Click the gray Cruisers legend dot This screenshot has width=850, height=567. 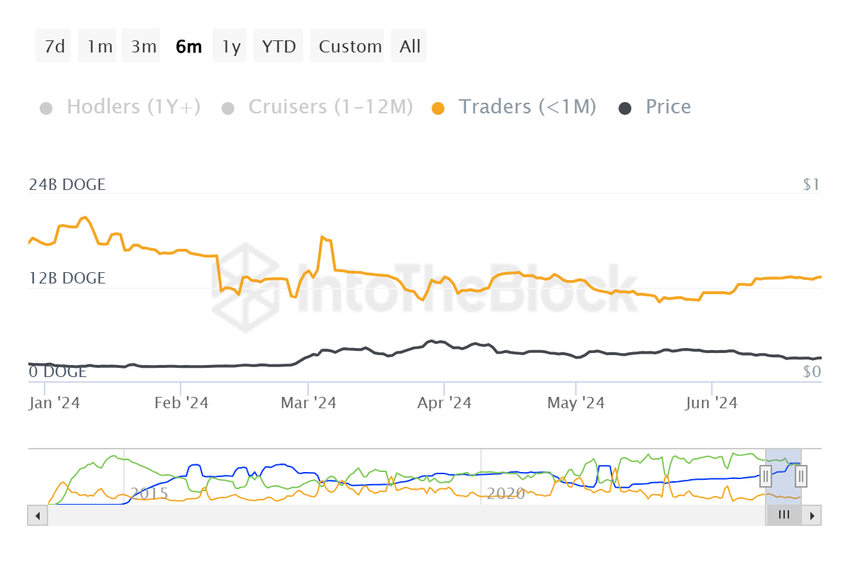(228, 108)
